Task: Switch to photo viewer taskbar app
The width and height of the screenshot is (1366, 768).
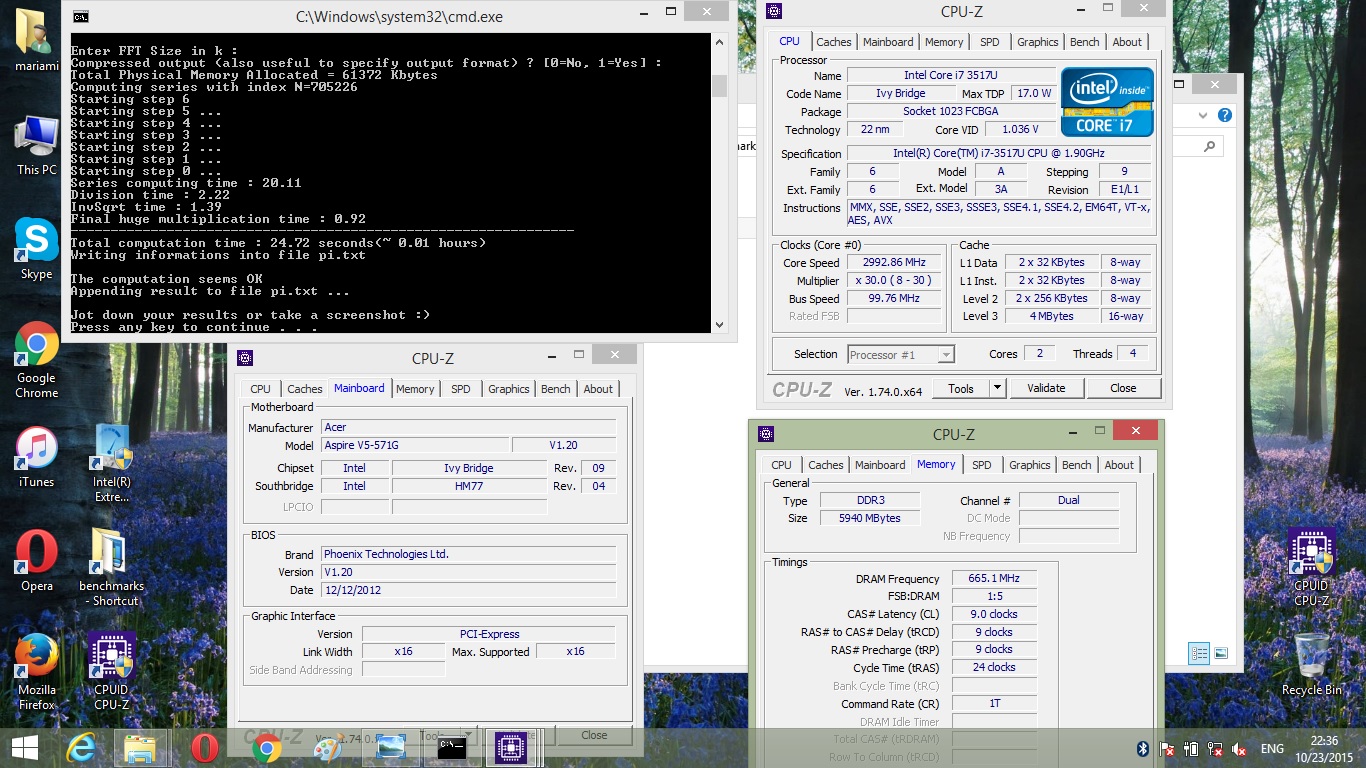Action: coord(390,748)
